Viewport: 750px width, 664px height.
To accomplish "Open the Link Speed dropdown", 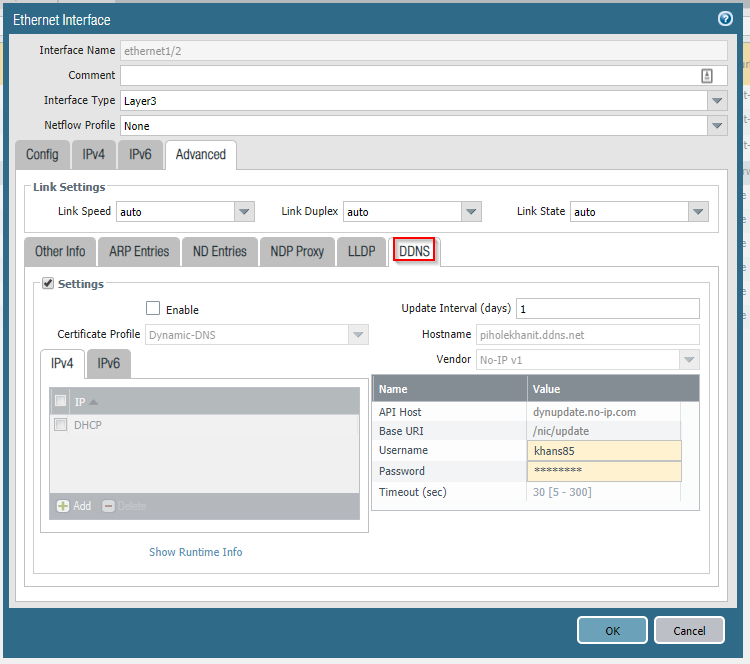I will (244, 212).
